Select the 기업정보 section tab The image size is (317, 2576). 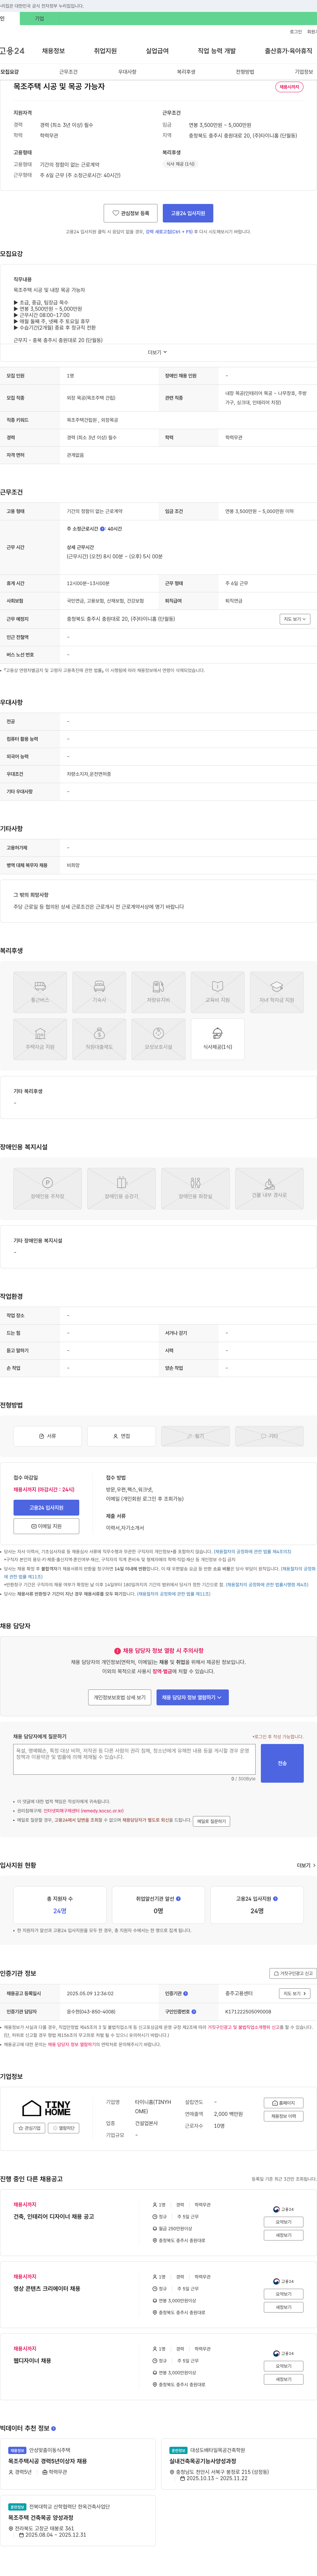(304, 72)
